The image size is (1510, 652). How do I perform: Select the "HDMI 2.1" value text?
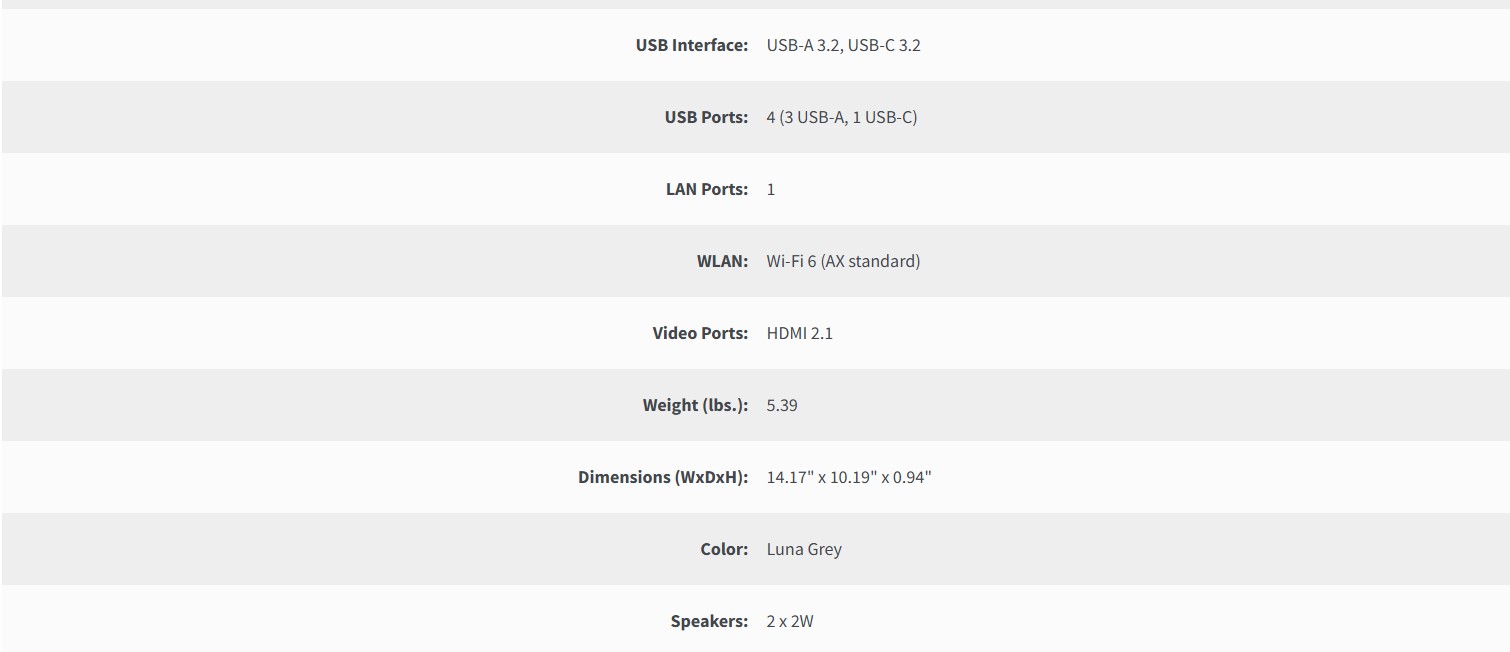[x=799, y=333]
